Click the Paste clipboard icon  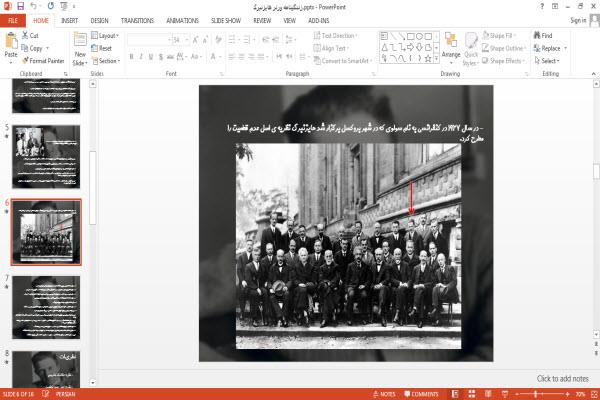tap(11, 41)
